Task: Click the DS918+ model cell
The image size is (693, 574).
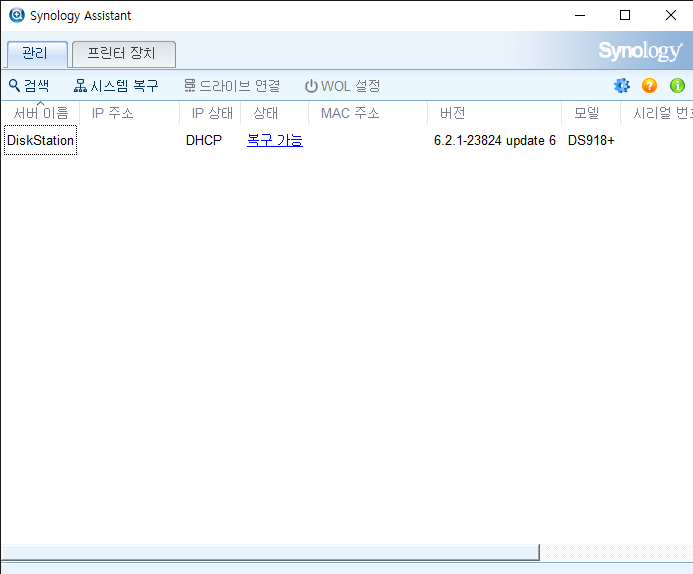Action: point(591,140)
